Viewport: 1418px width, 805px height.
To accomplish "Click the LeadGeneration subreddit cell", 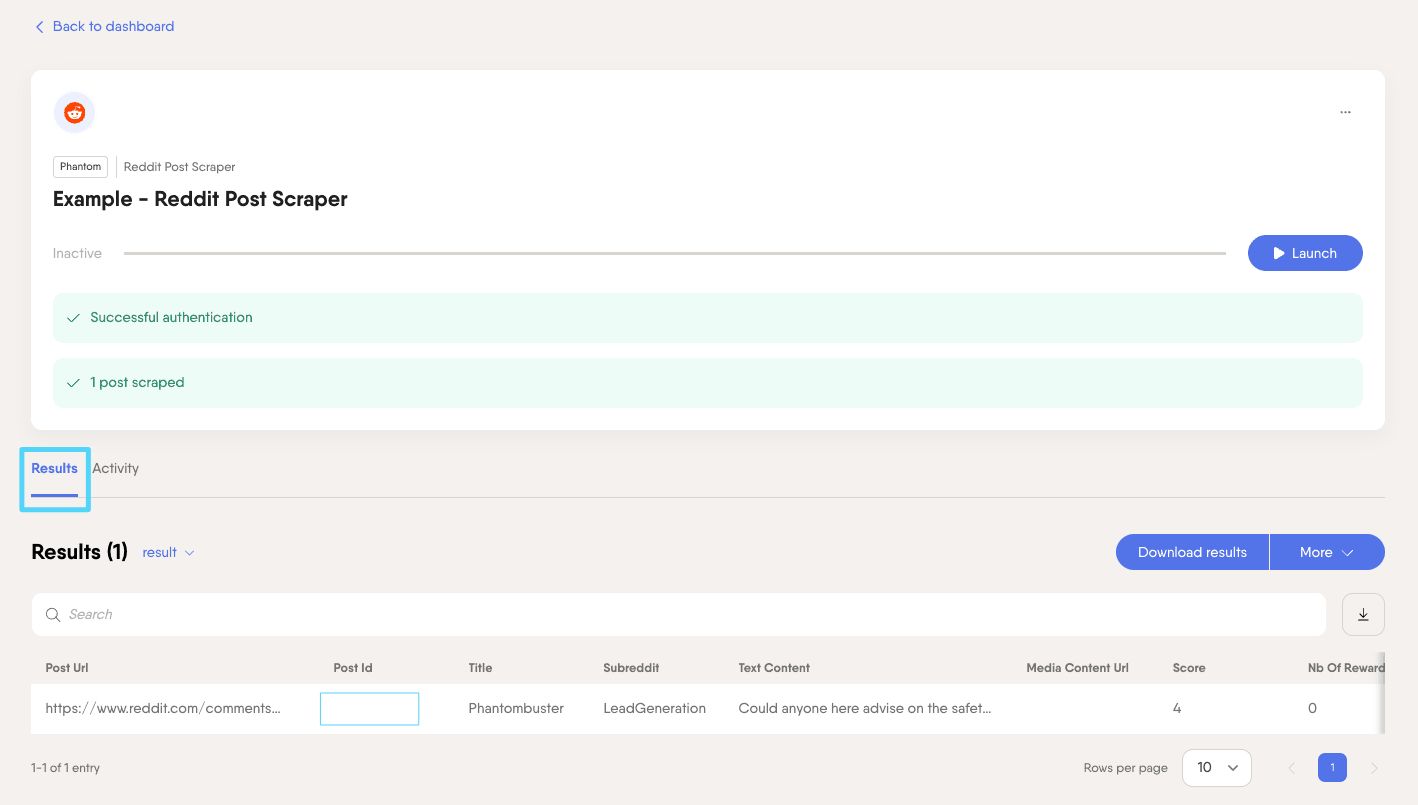I will coord(654,708).
